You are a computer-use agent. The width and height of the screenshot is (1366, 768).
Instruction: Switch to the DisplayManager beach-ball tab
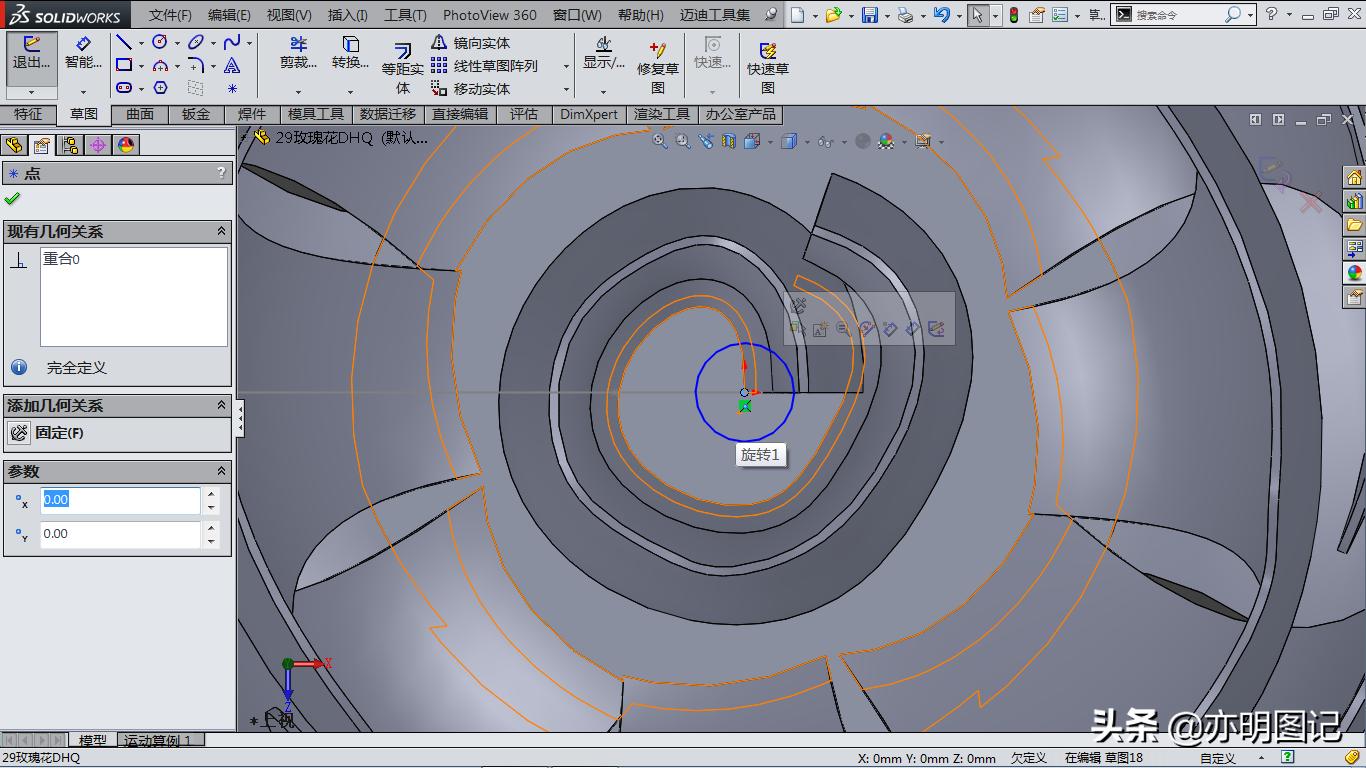(x=124, y=144)
